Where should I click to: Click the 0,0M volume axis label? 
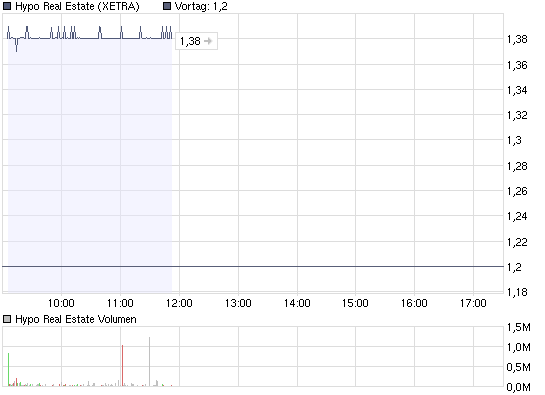[519, 387]
